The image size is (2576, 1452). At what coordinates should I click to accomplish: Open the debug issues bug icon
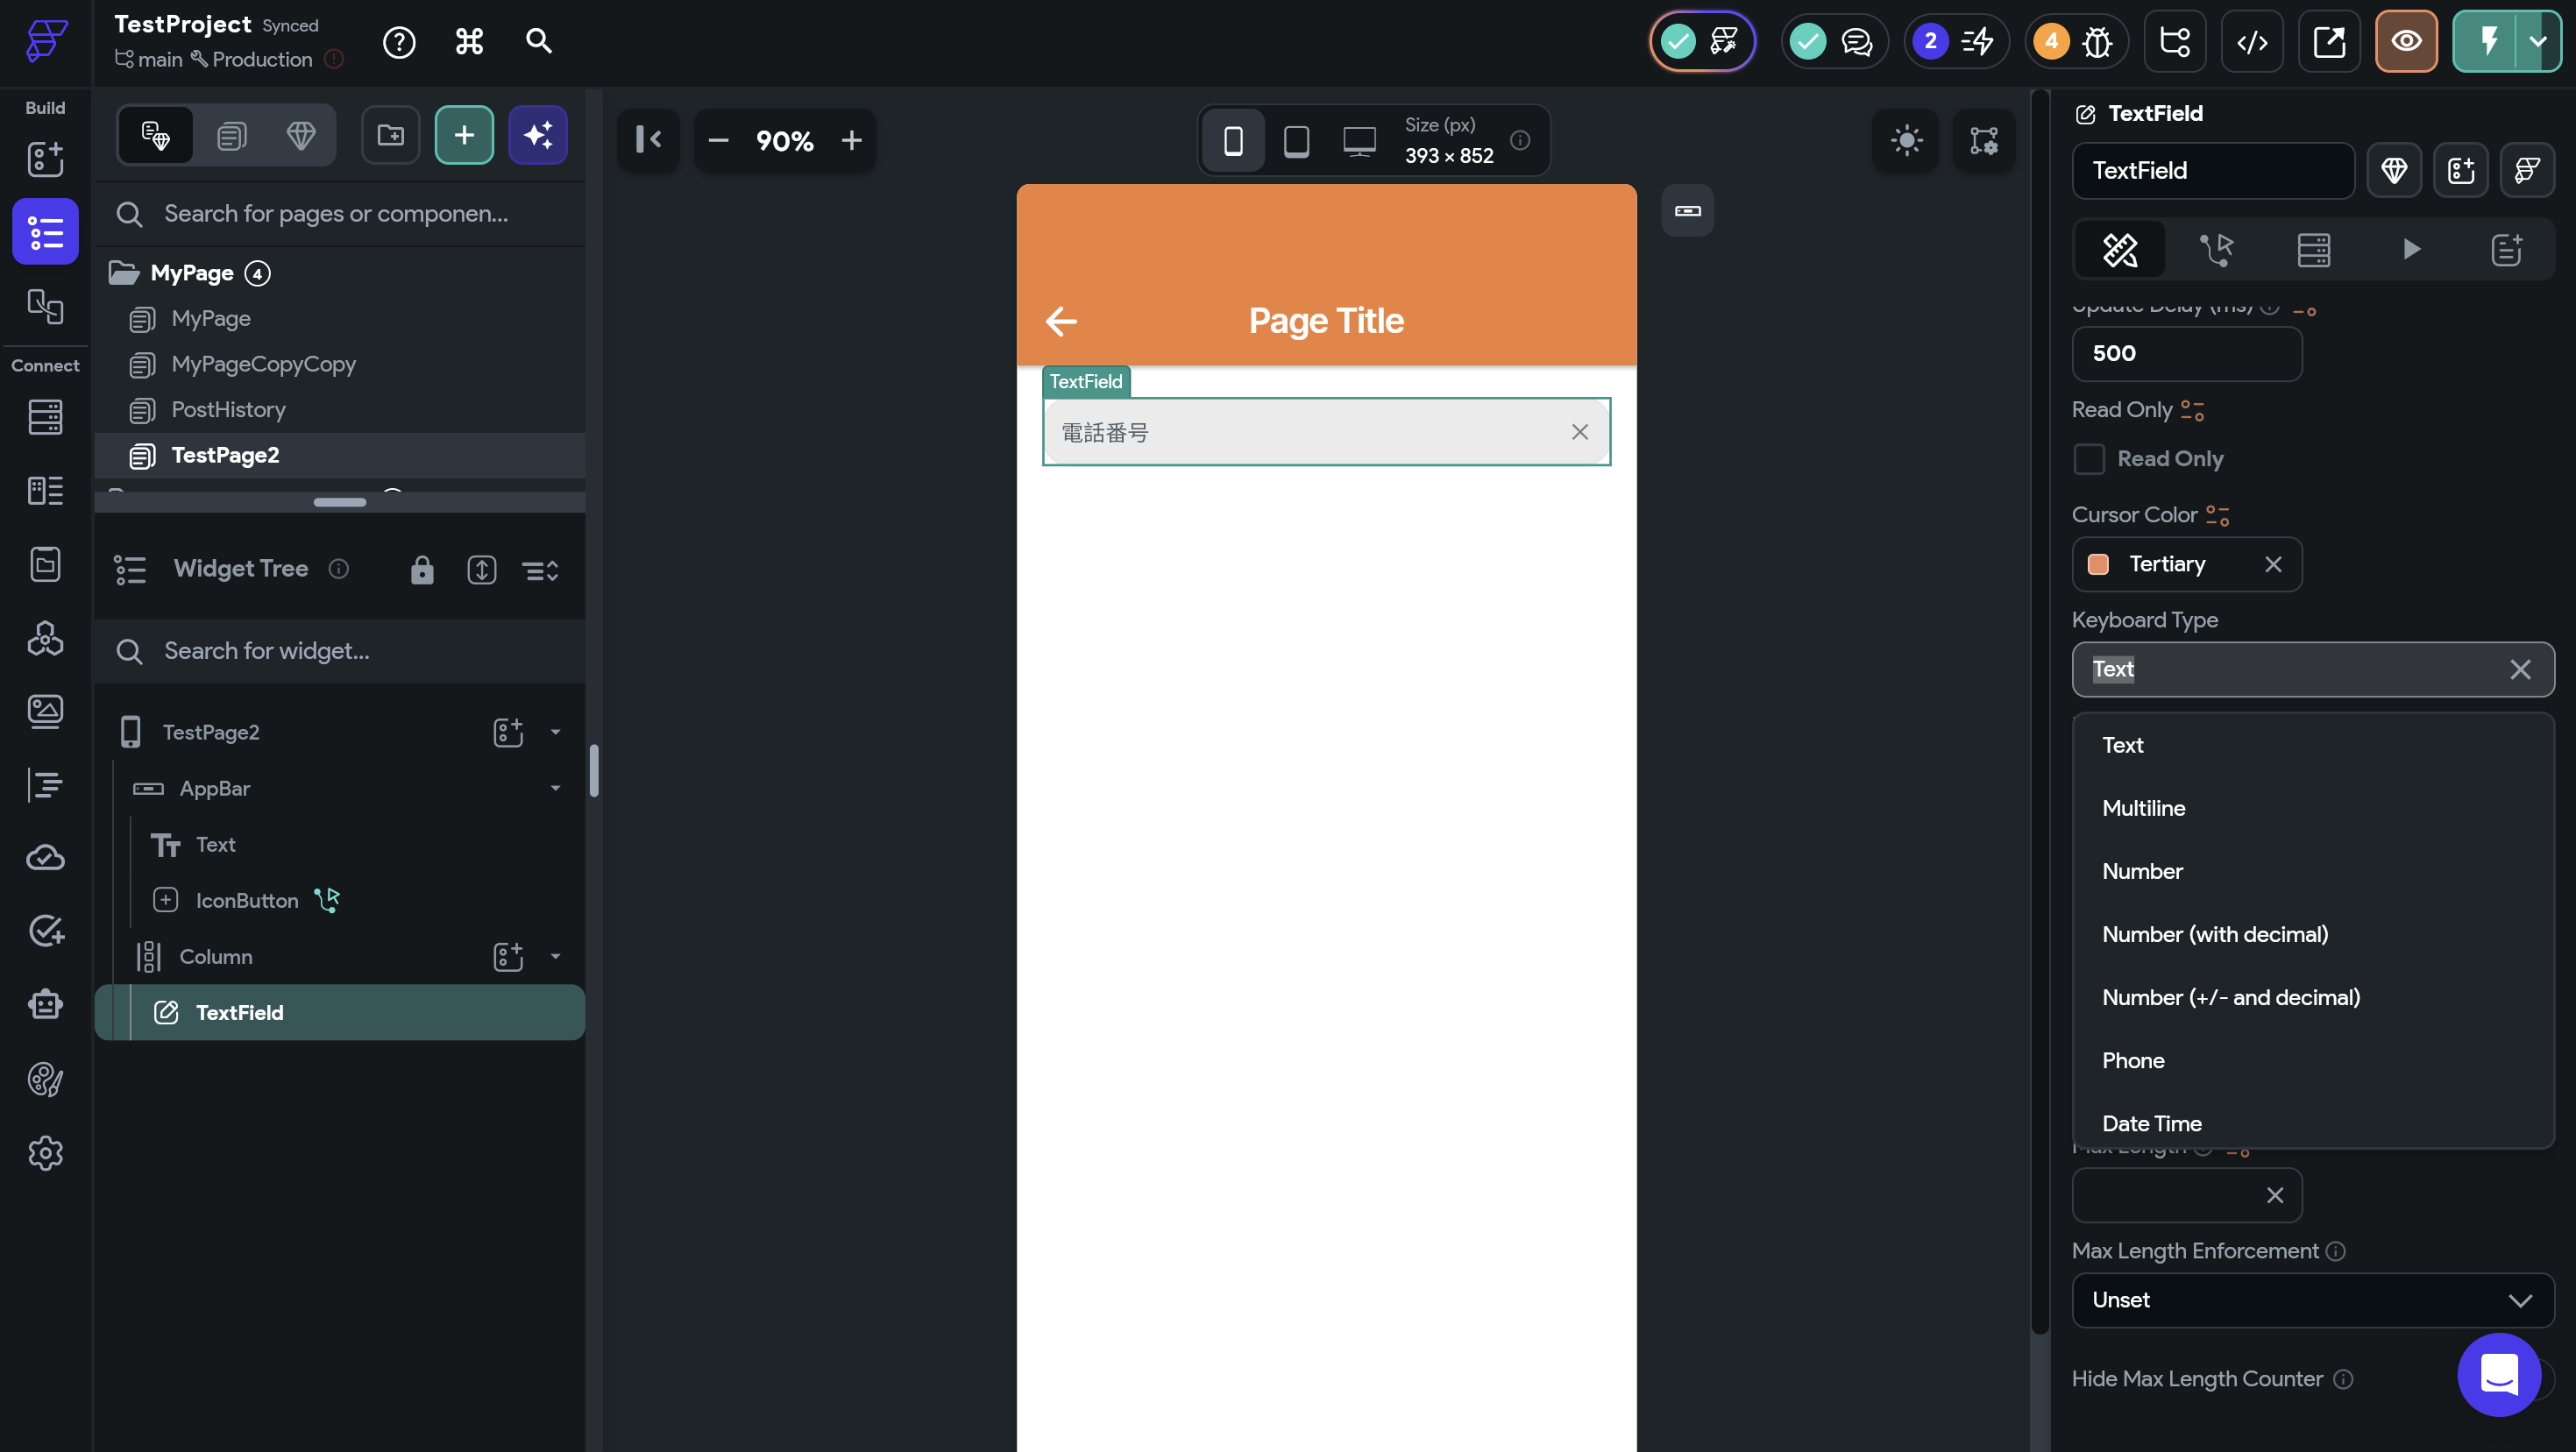(x=2096, y=42)
